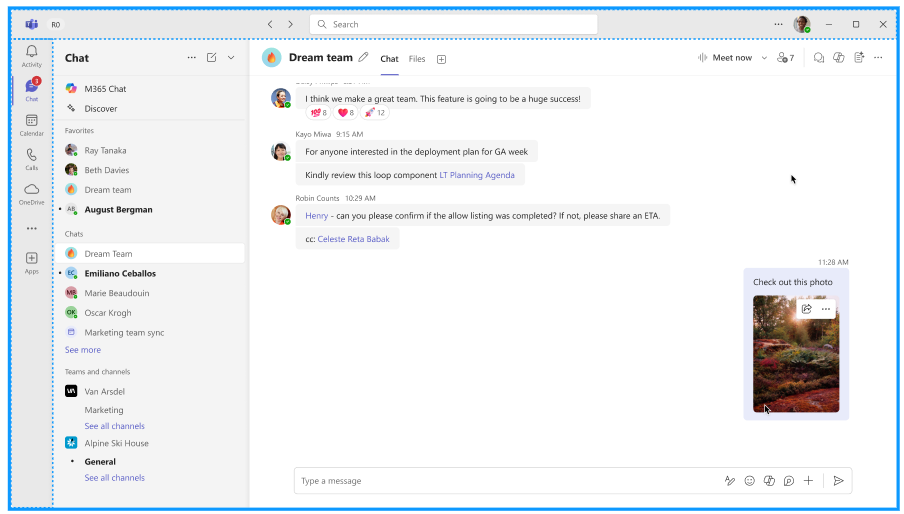The height and width of the screenshot is (514, 904).
Task: Click the Henry mention
Action: pyautogui.click(x=317, y=216)
